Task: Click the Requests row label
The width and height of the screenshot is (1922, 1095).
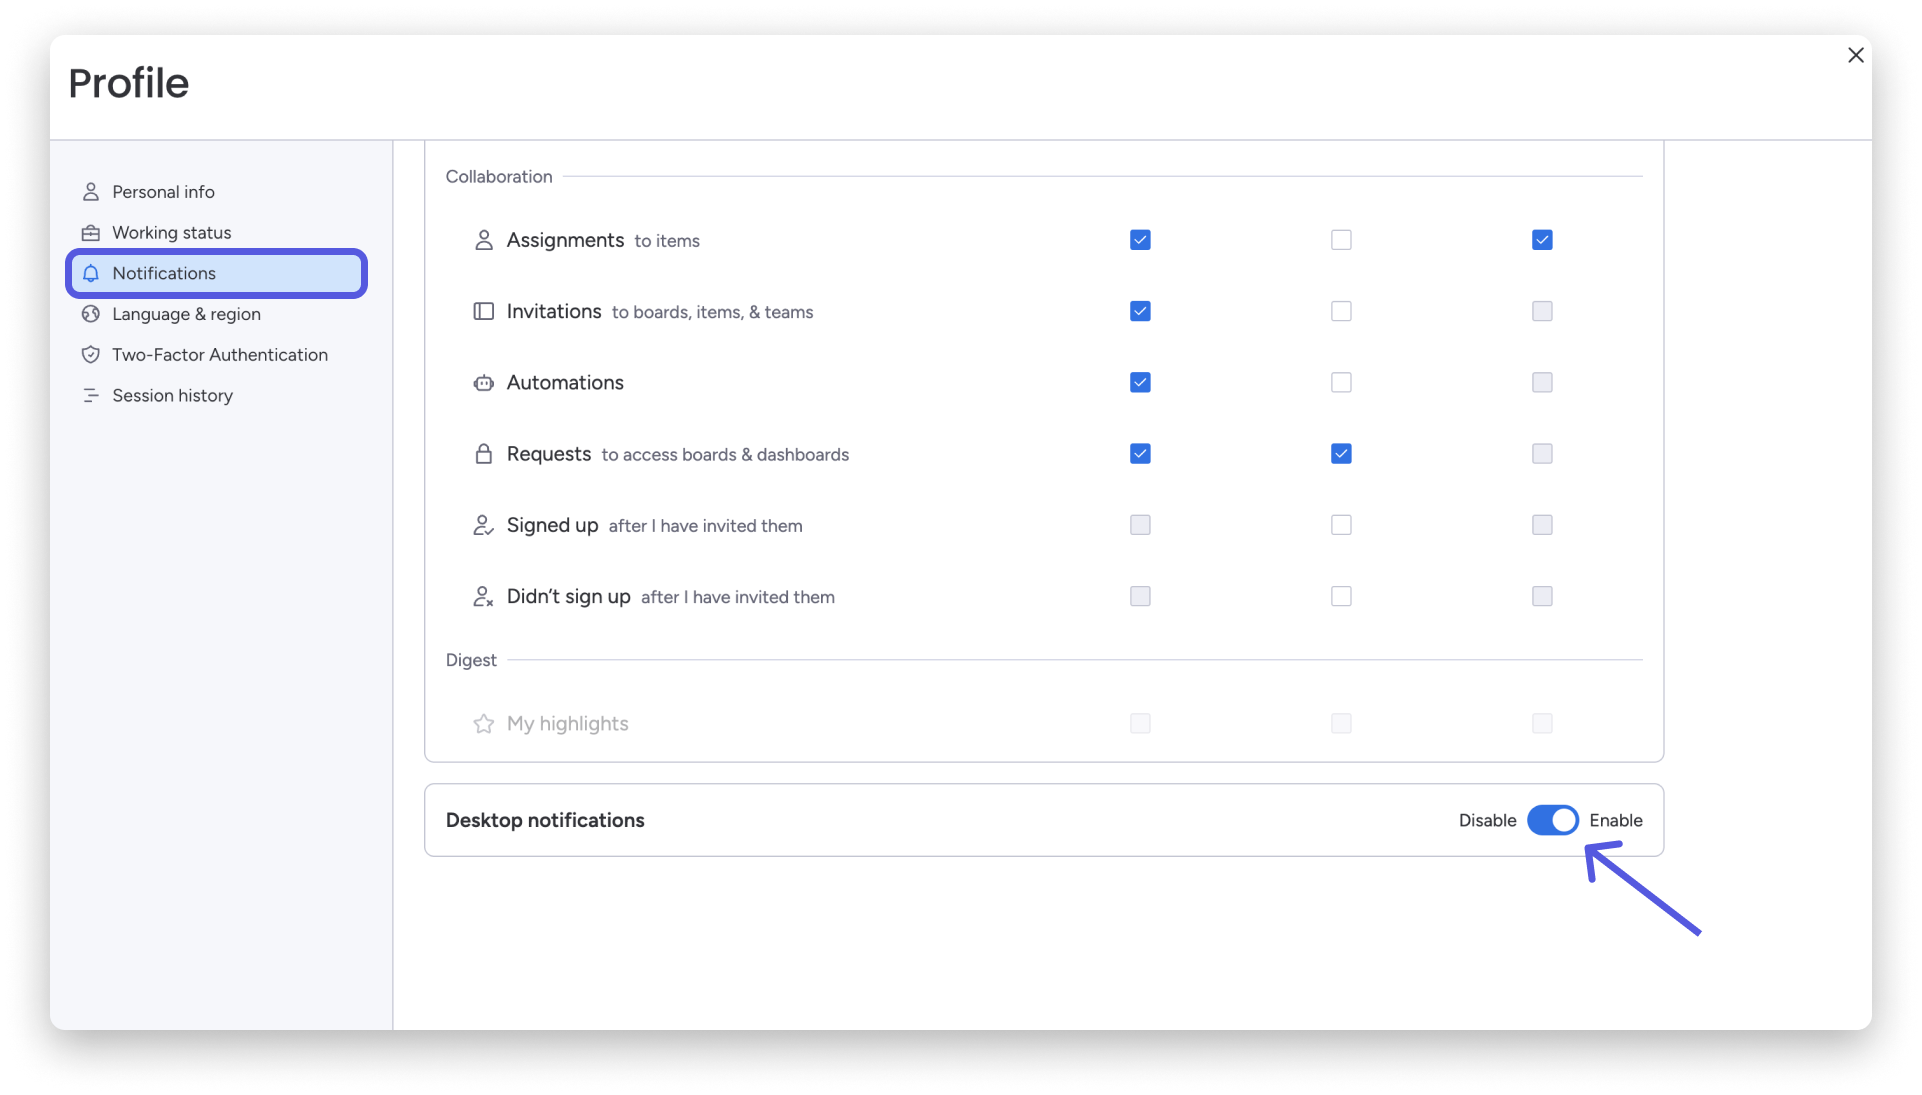Action: point(549,454)
